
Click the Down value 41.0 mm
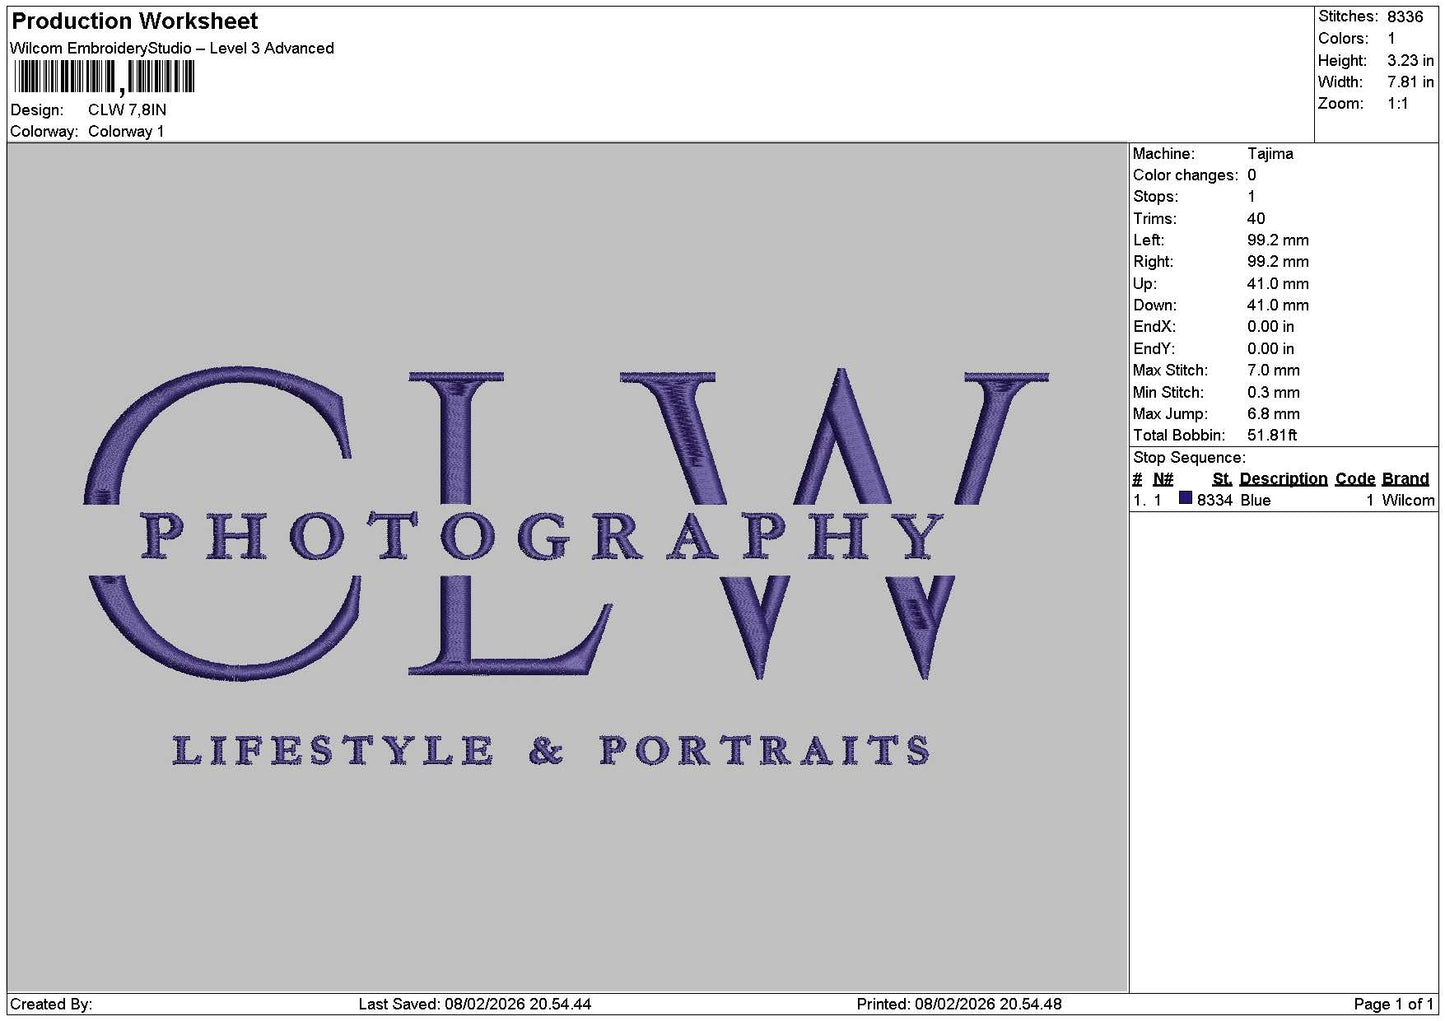1278,305
